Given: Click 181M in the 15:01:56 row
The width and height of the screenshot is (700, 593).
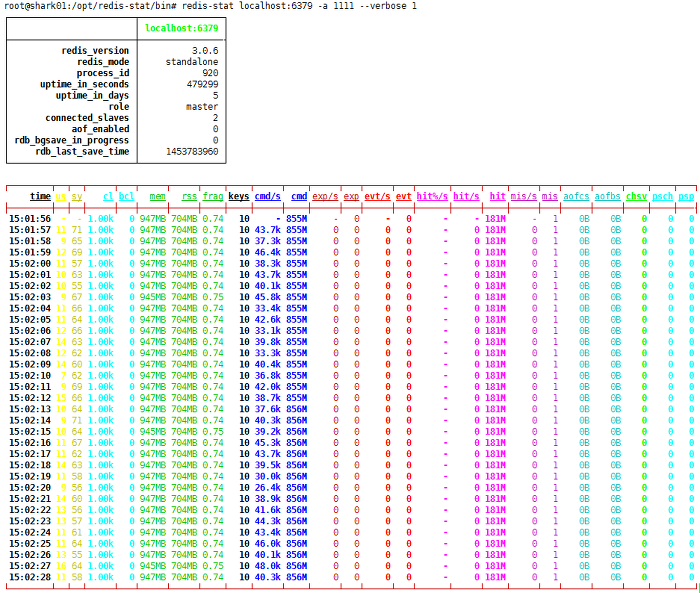Looking at the screenshot, I should [495, 219].
